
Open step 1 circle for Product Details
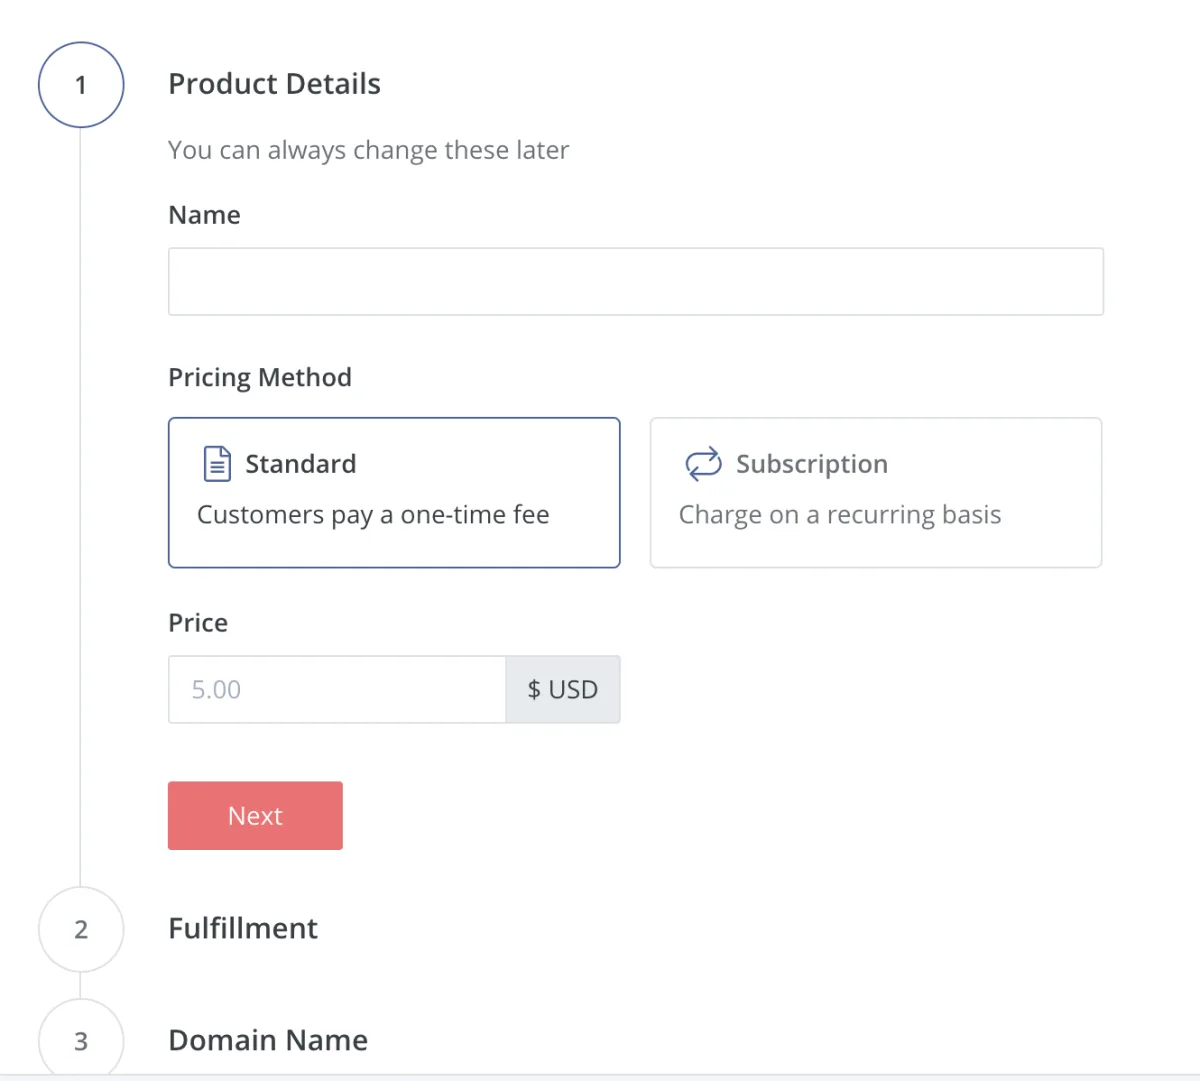click(81, 85)
